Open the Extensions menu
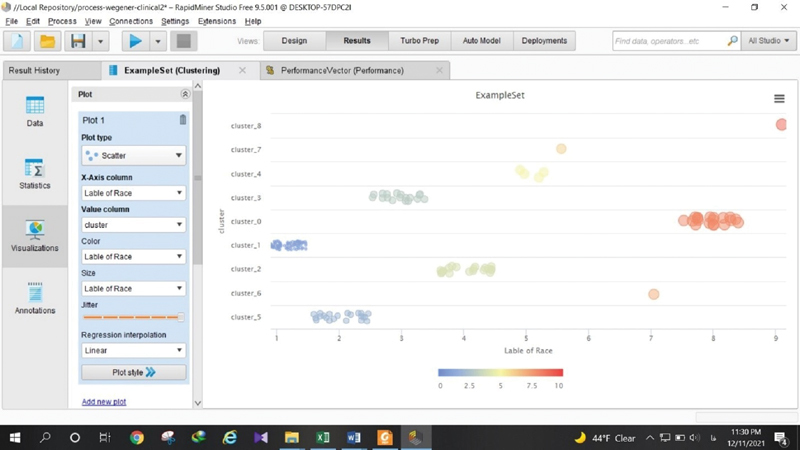Viewport: 800px width, 450px height. pos(217,21)
